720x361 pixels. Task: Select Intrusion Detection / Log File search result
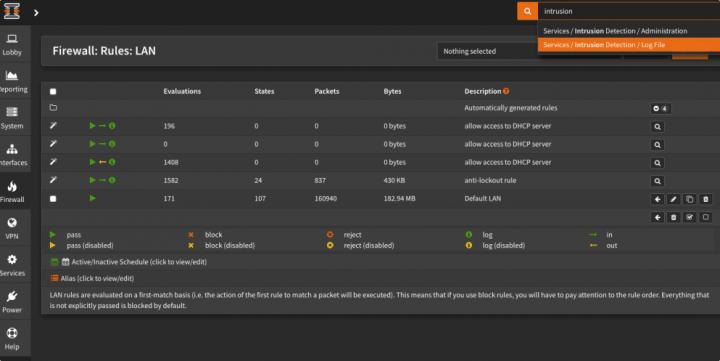click(629, 45)
